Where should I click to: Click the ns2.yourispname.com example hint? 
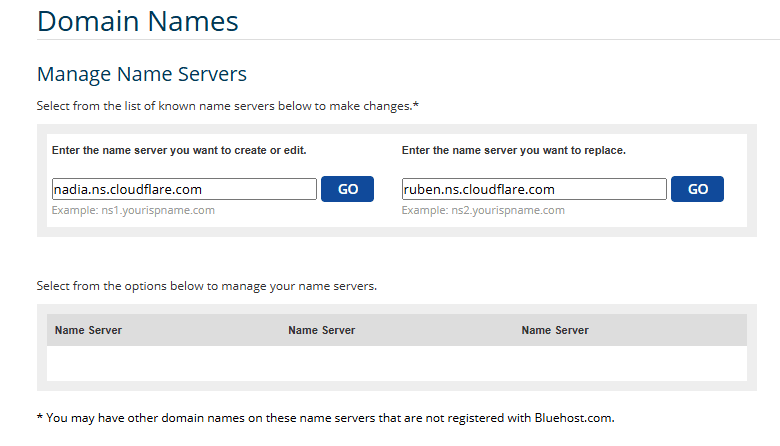pyautogui.click(x=483, y=210)
